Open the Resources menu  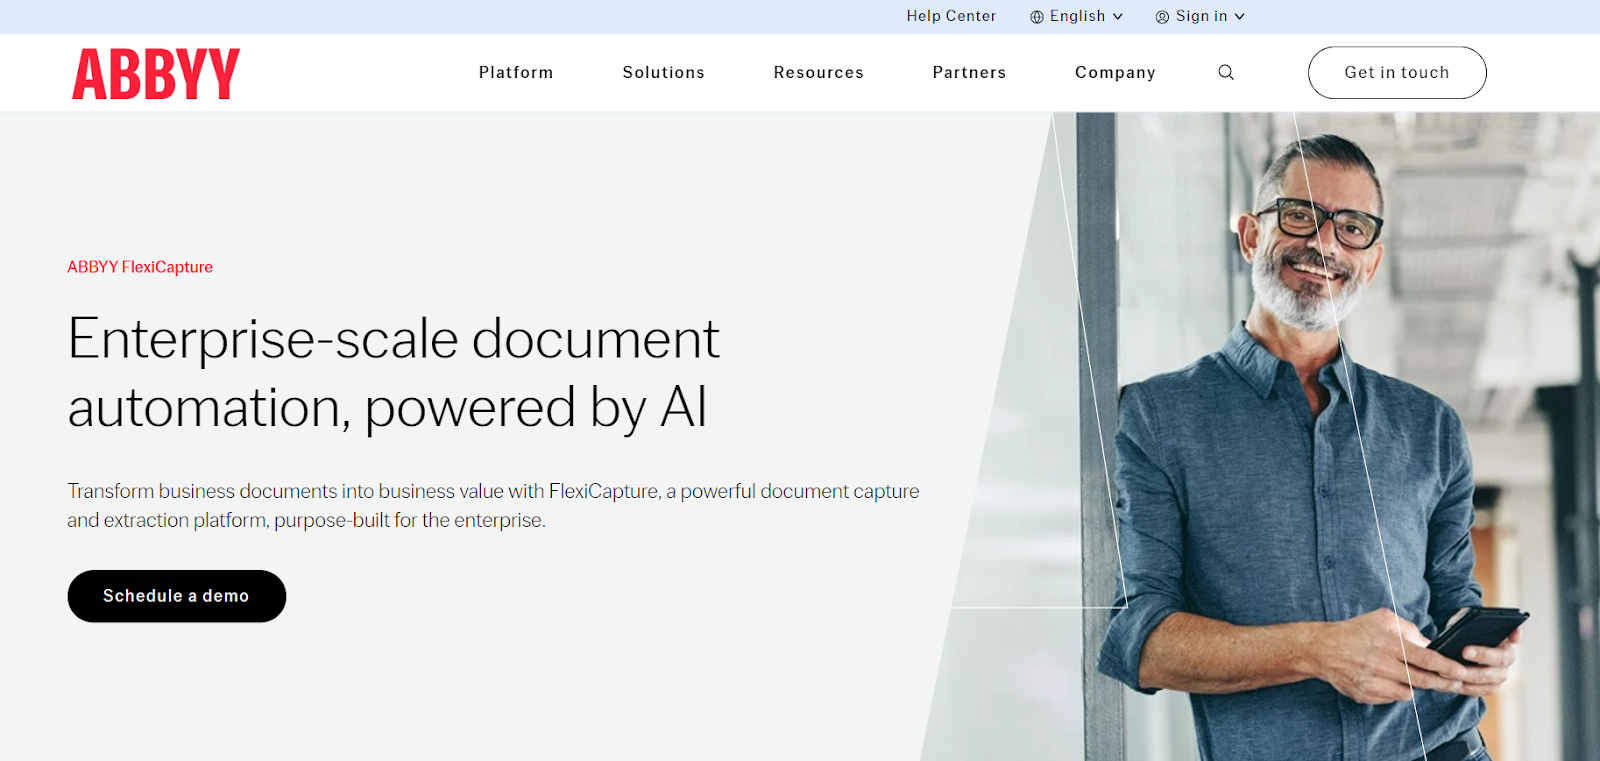[x=819, y=72]
